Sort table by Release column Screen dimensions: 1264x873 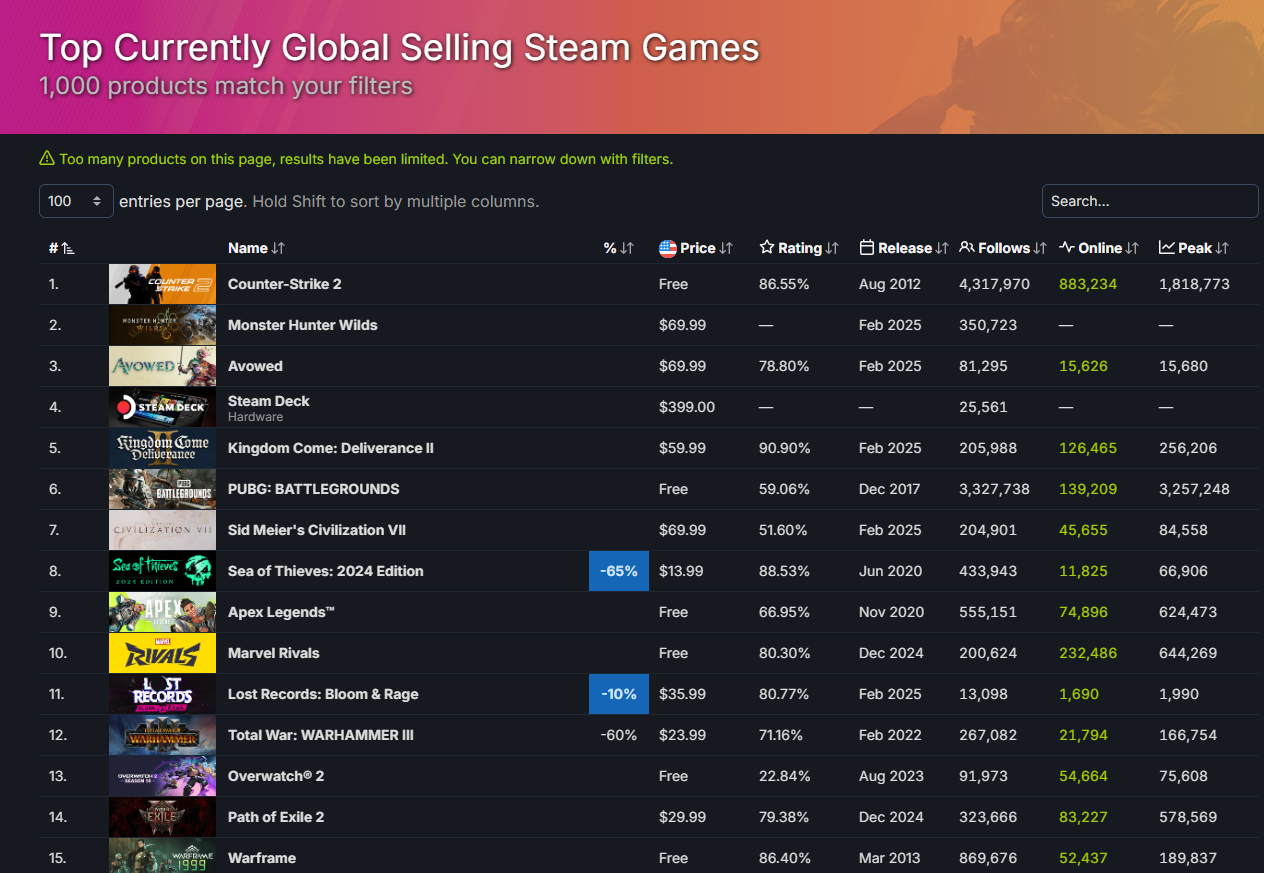coord(903,248)
